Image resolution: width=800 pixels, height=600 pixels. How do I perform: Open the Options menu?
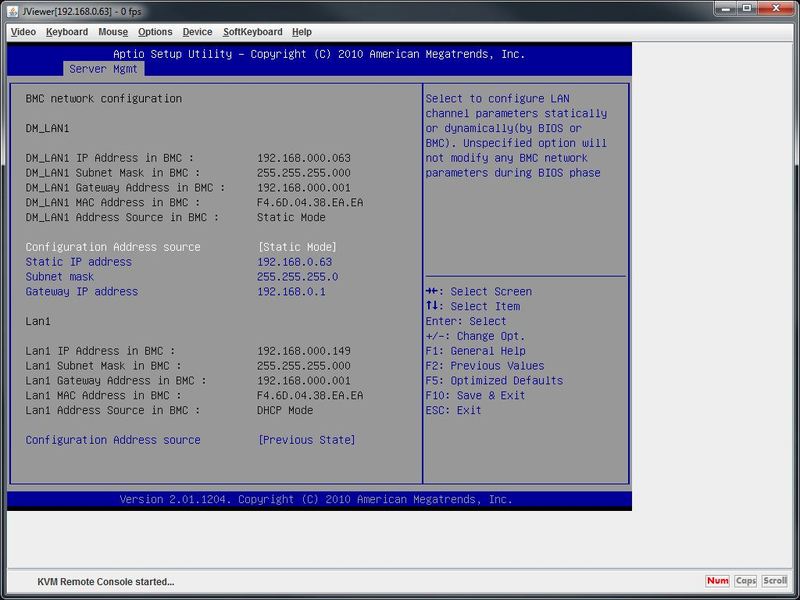coord(155,32)
